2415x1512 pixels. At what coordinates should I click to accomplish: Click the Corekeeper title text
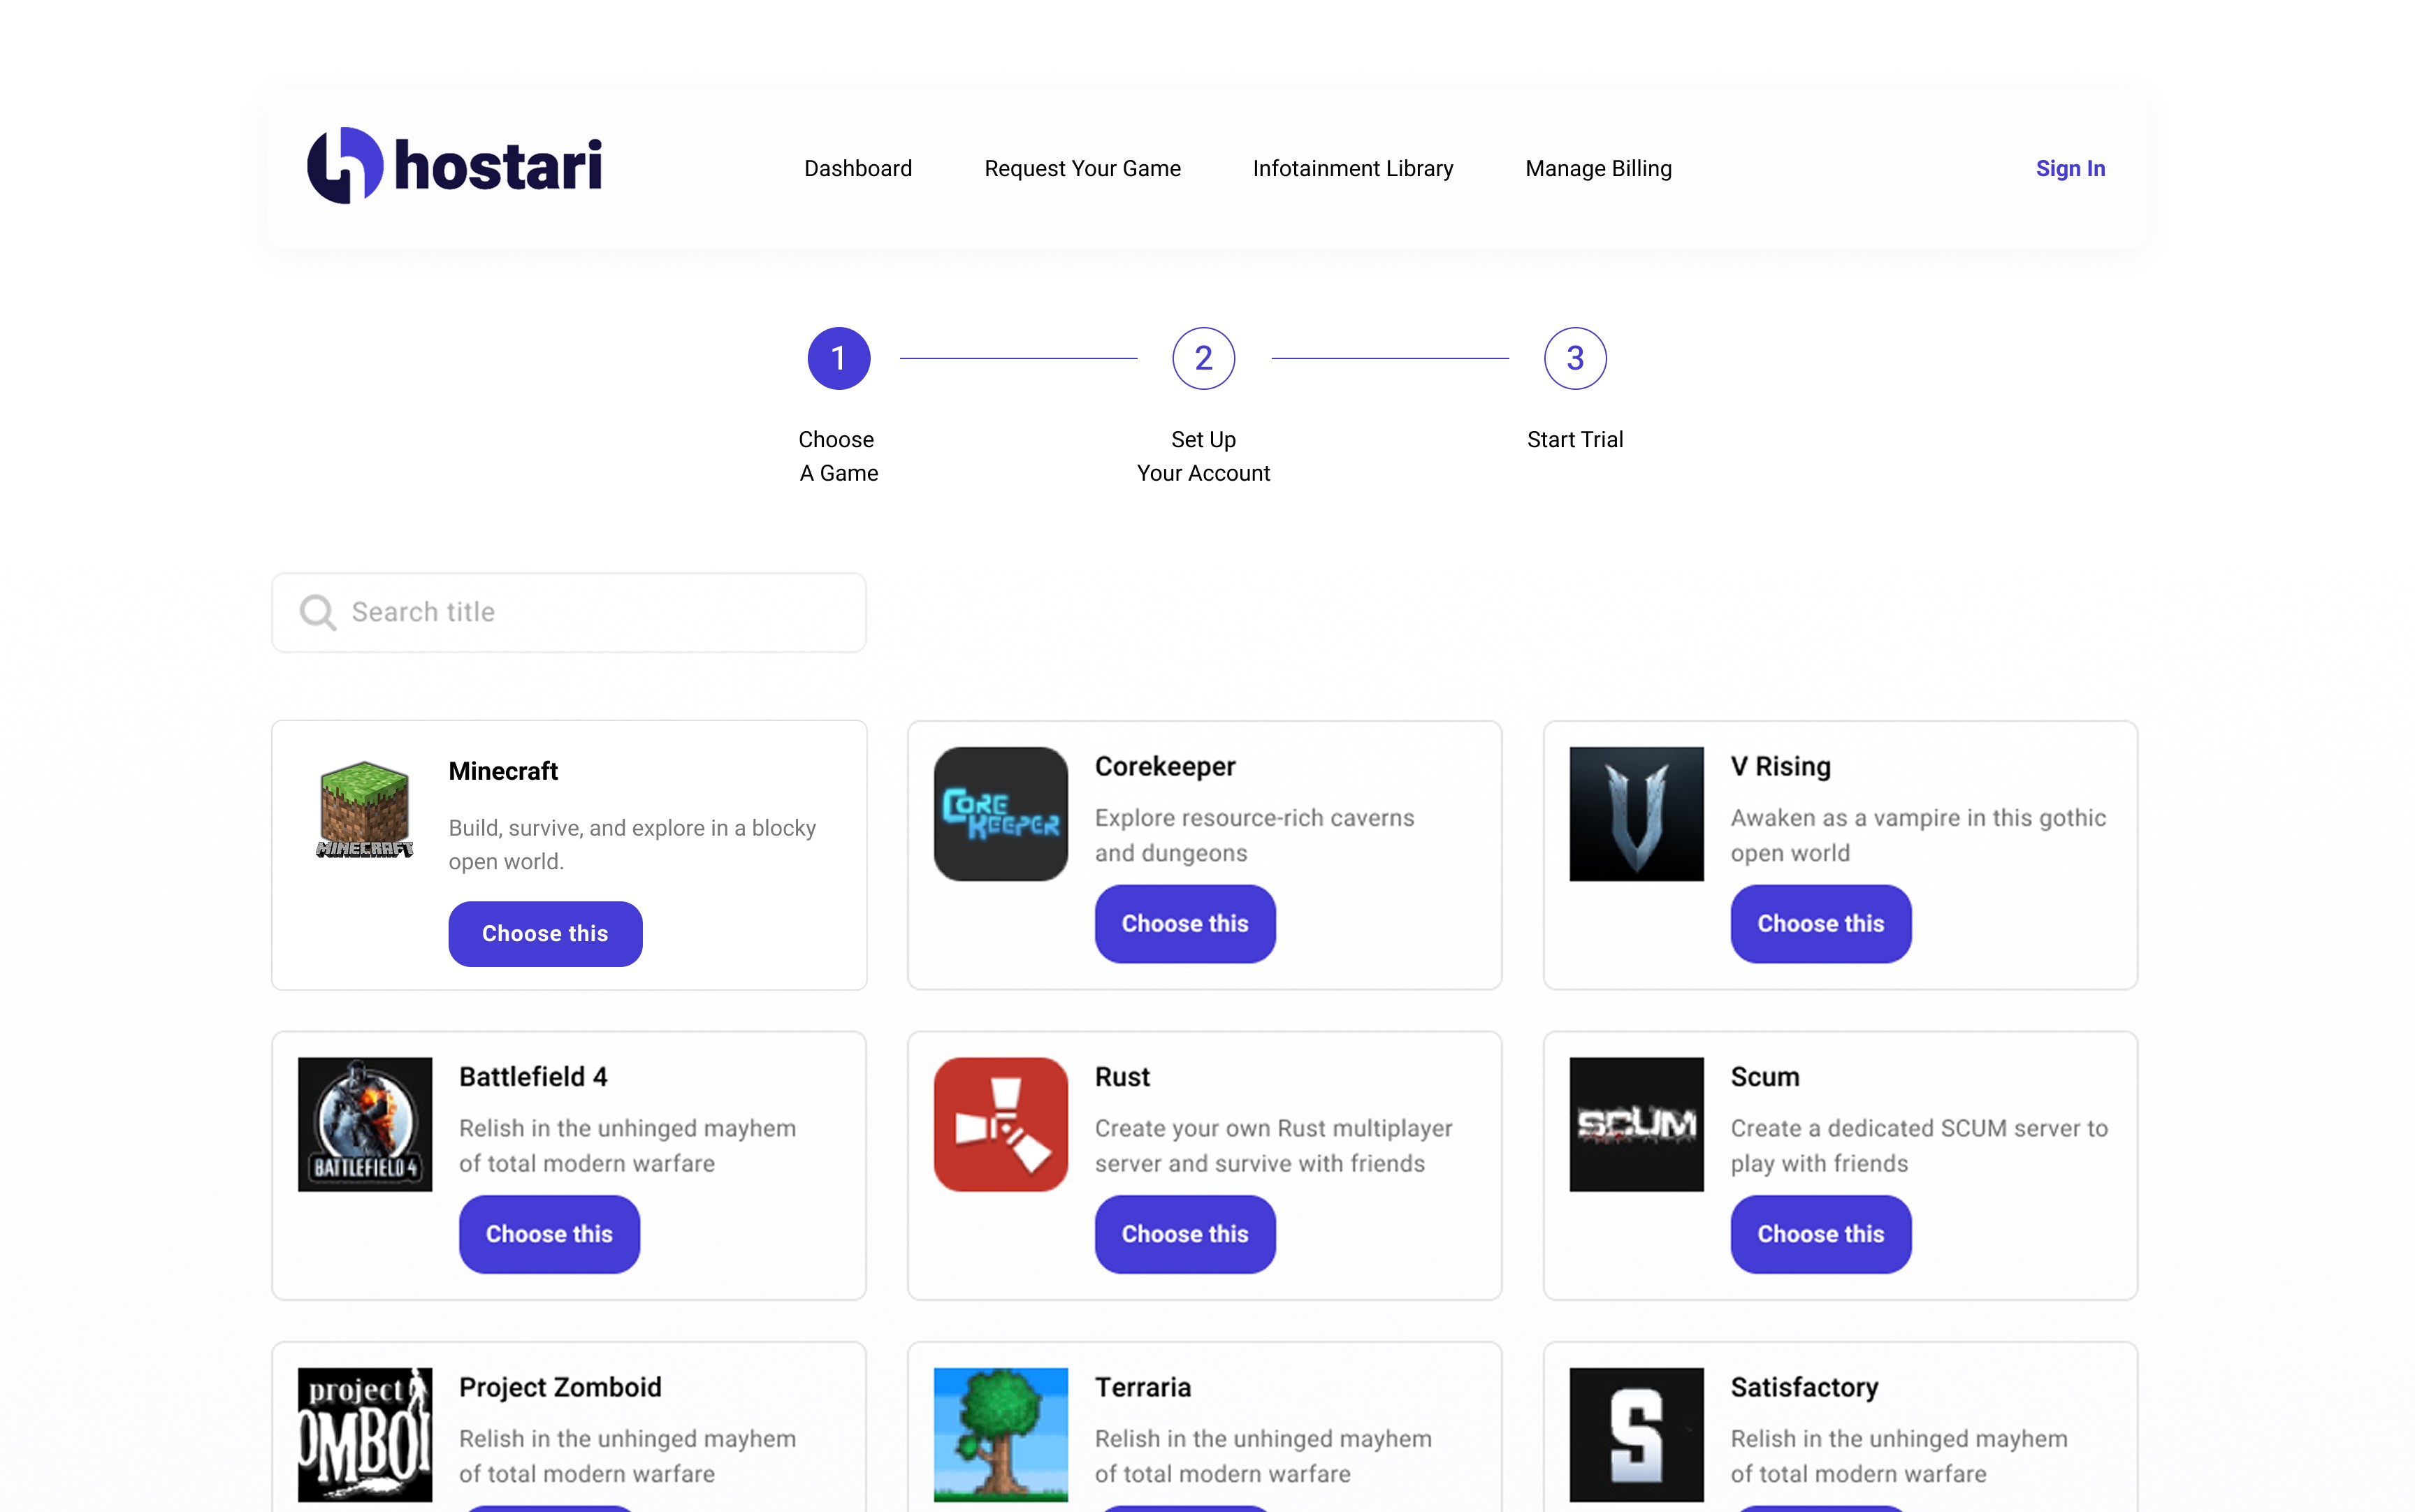point(1165,766)
